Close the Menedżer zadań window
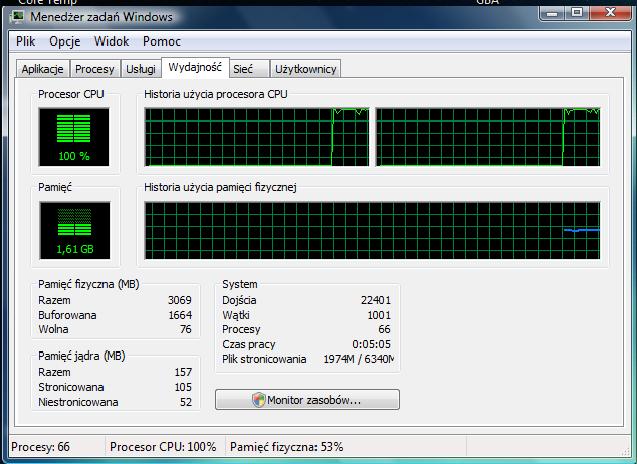Viewport: 637px width, 464px height. 610,13
